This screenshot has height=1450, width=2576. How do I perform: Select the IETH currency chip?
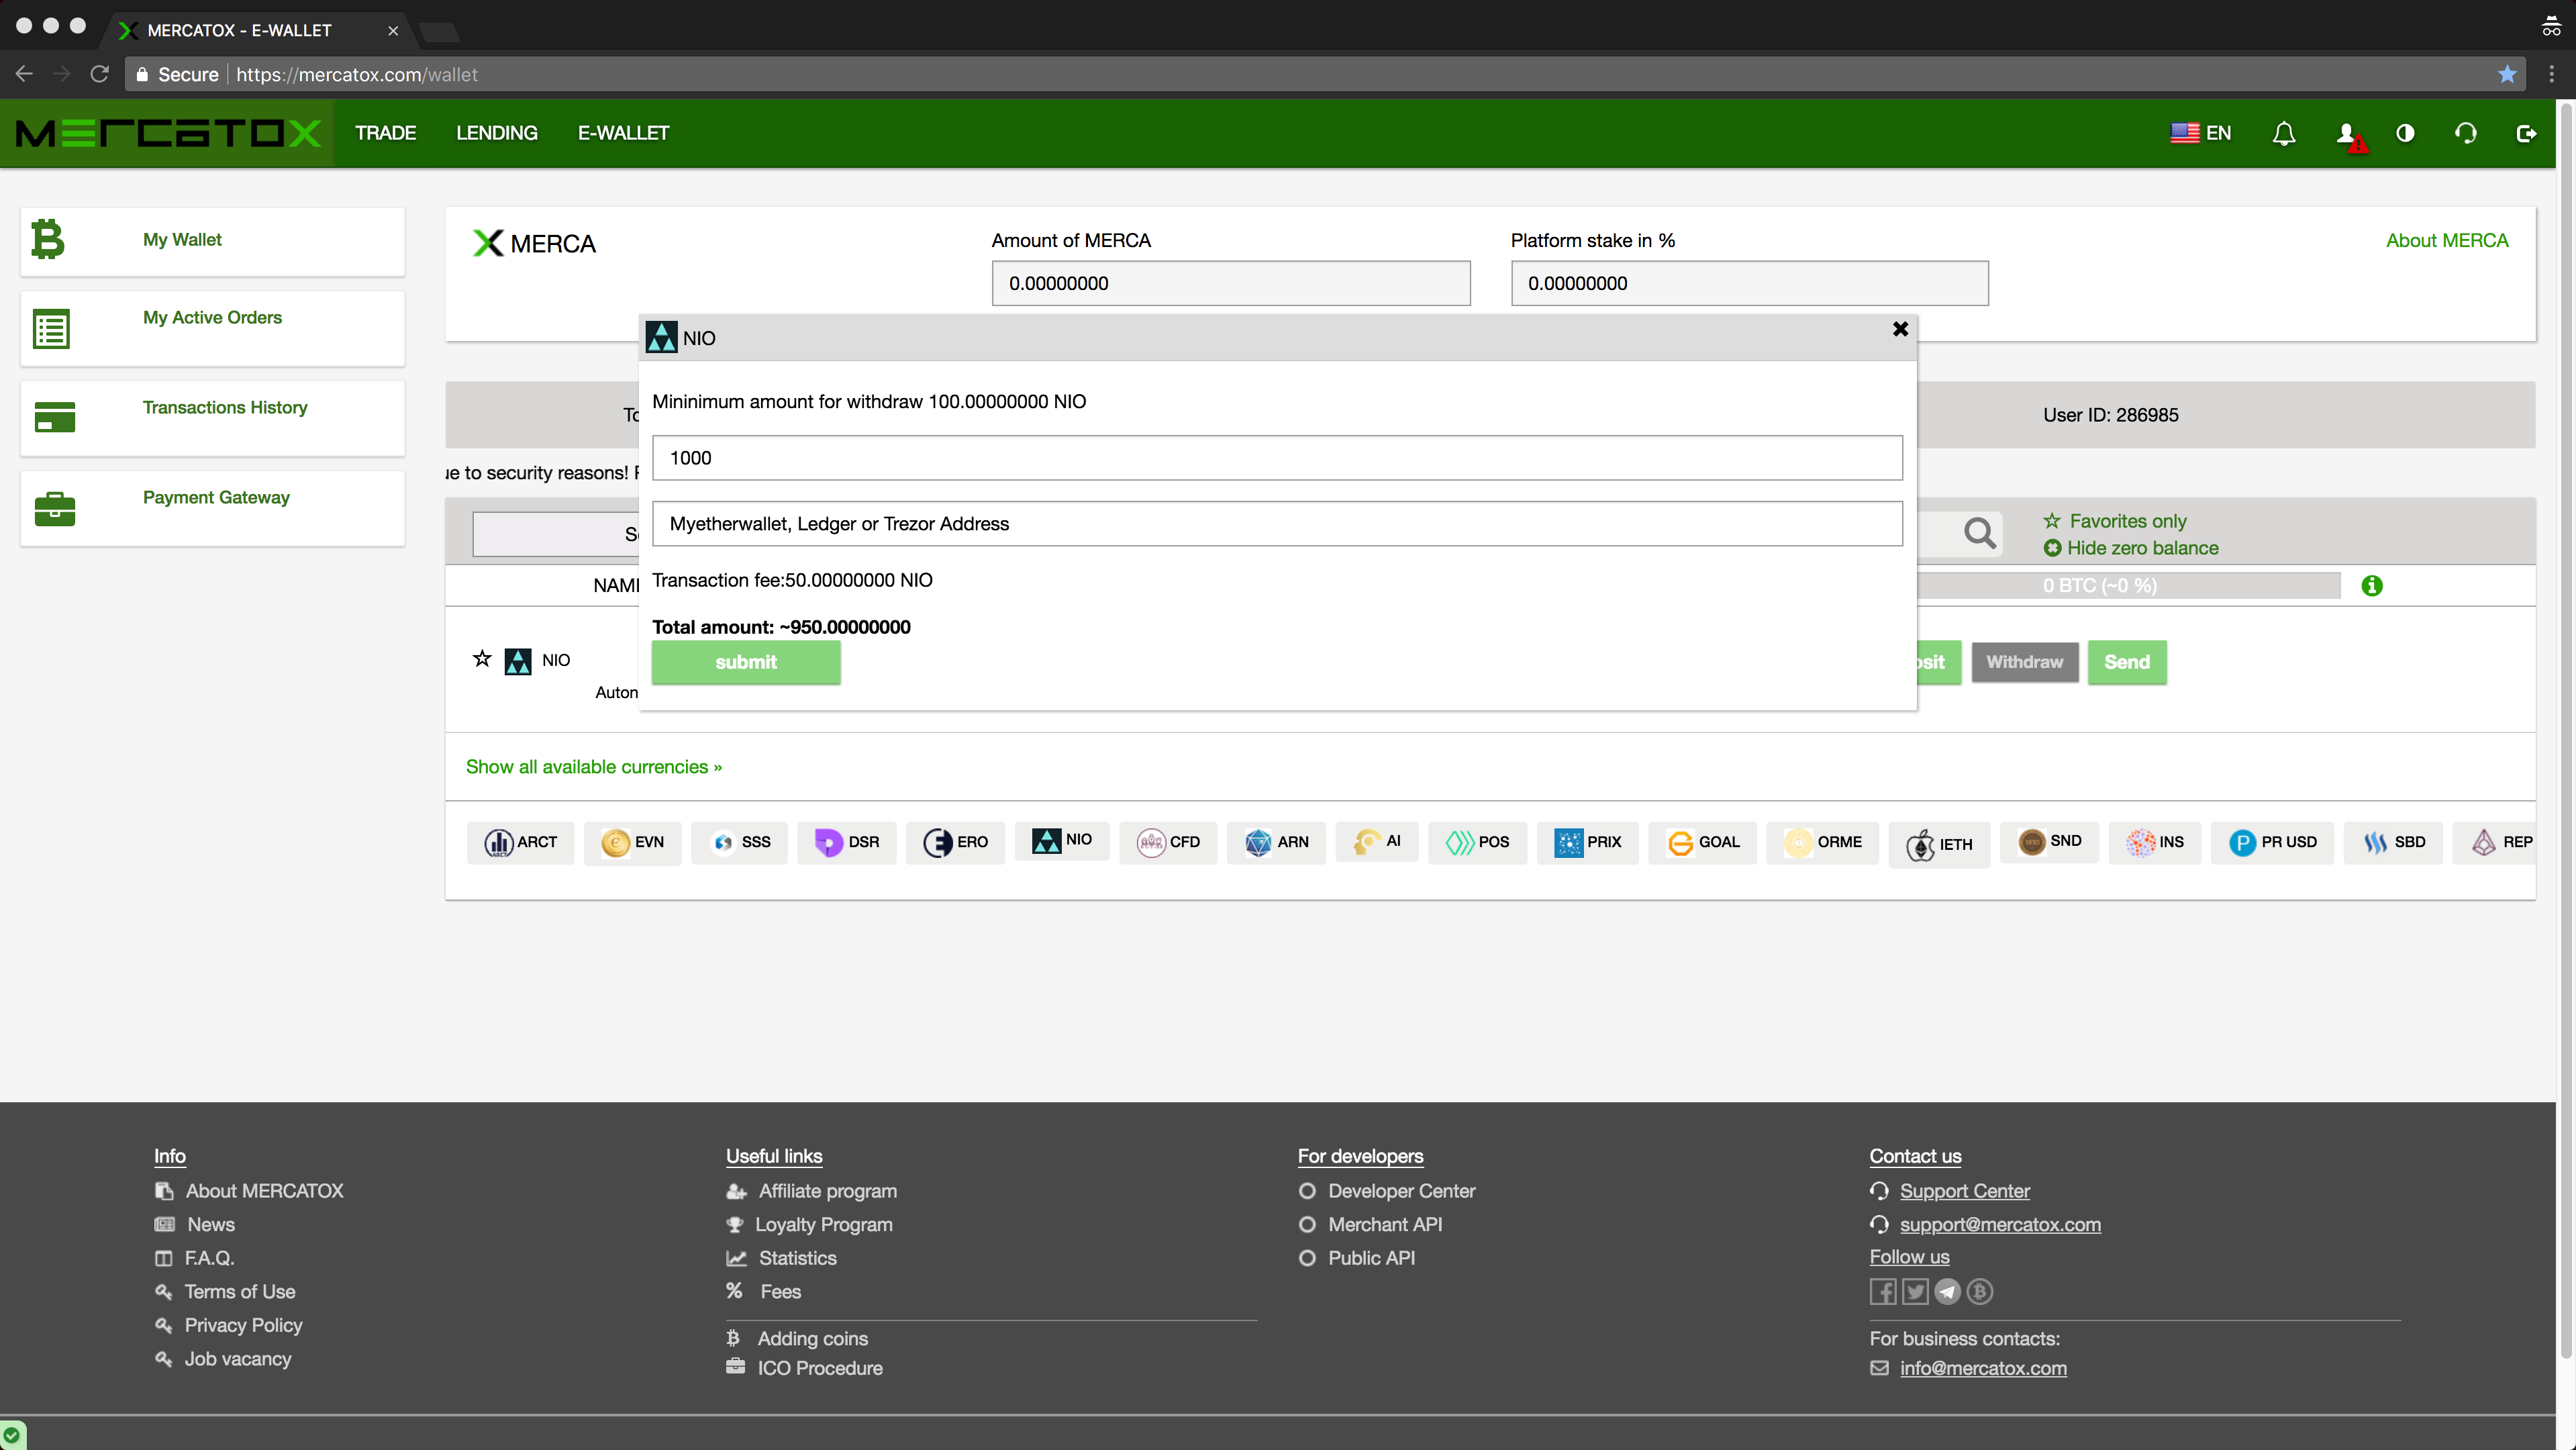point(1939,844)
